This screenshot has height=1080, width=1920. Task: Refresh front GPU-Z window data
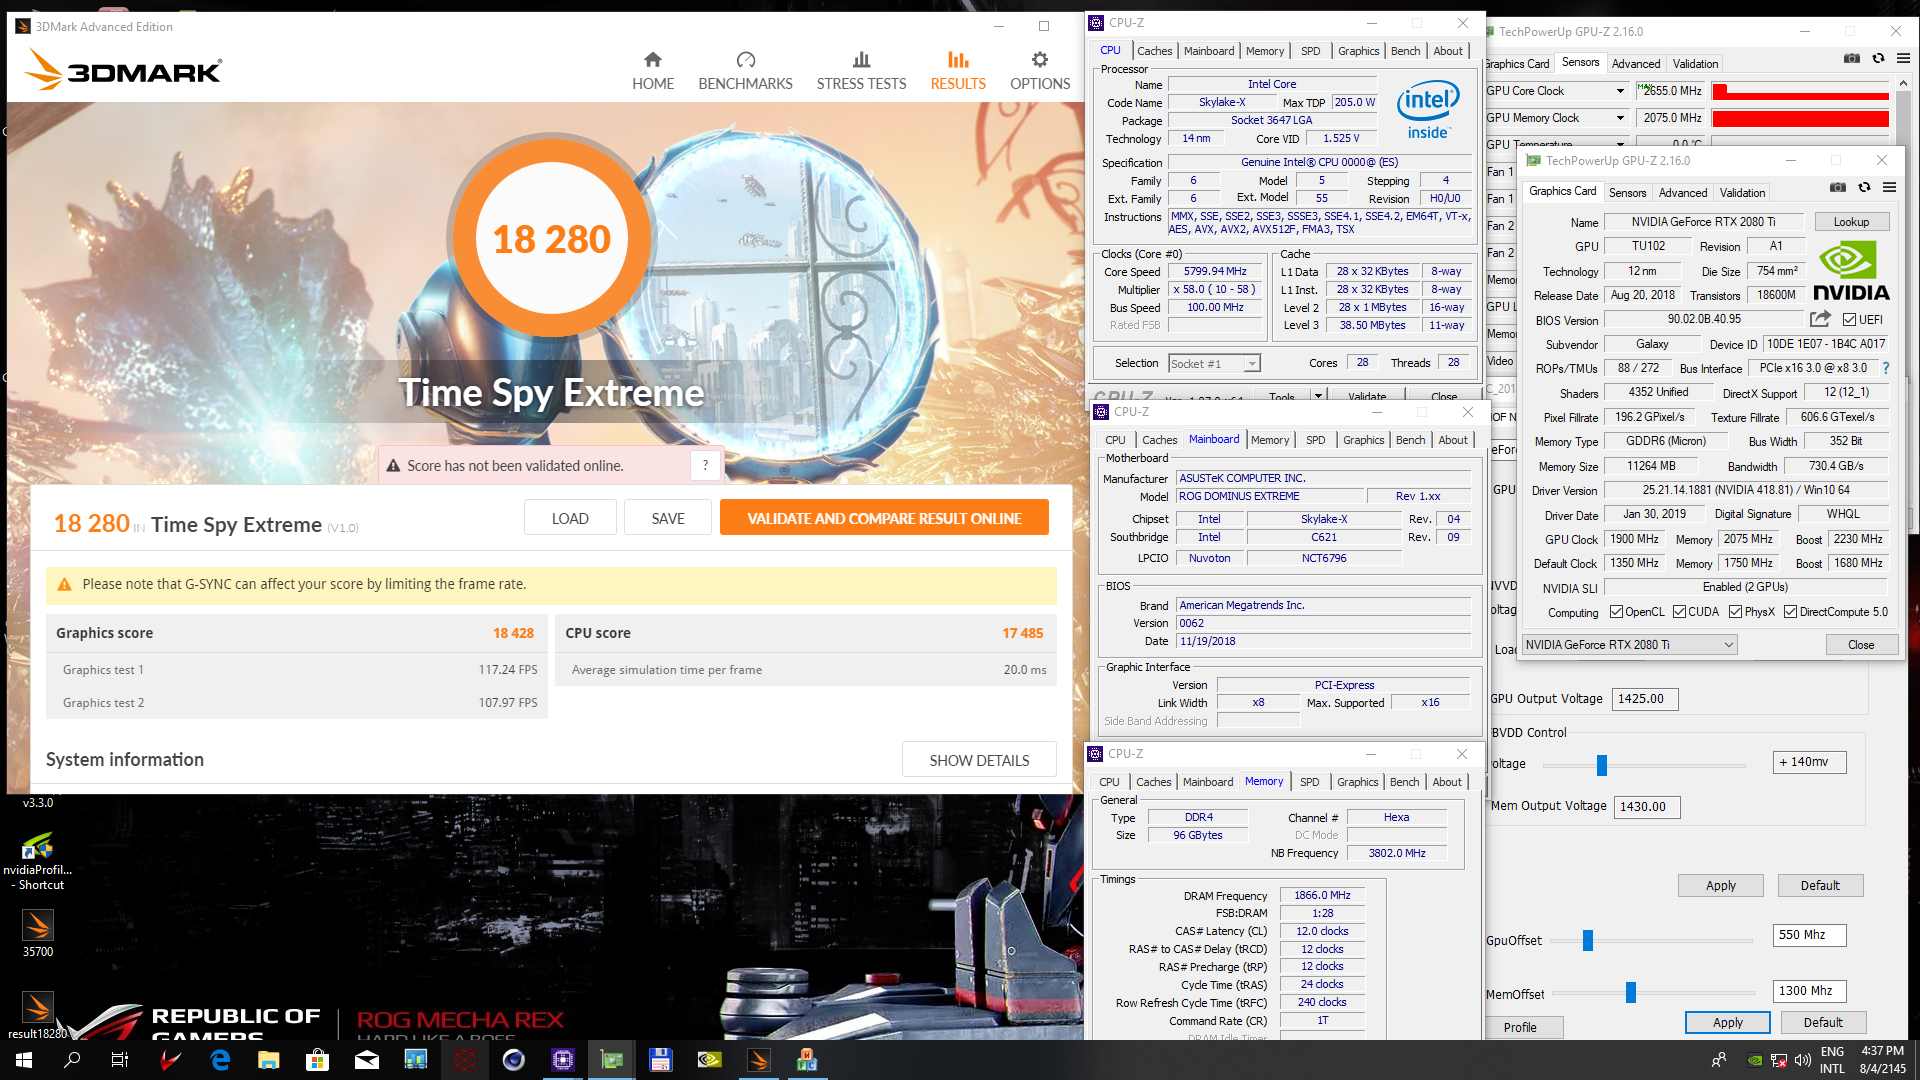click(1864, 187)
